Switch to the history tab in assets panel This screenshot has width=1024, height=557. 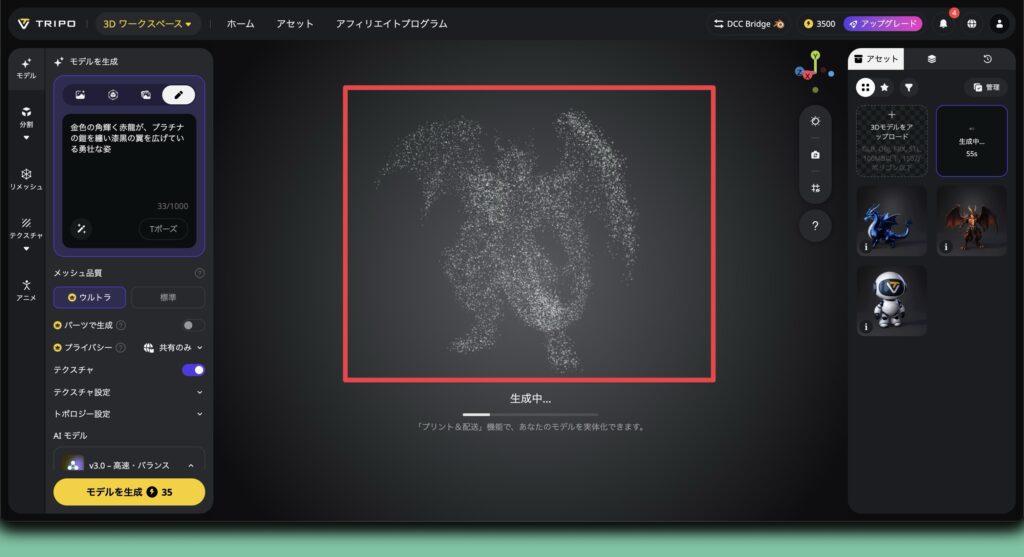coord(987,60)
